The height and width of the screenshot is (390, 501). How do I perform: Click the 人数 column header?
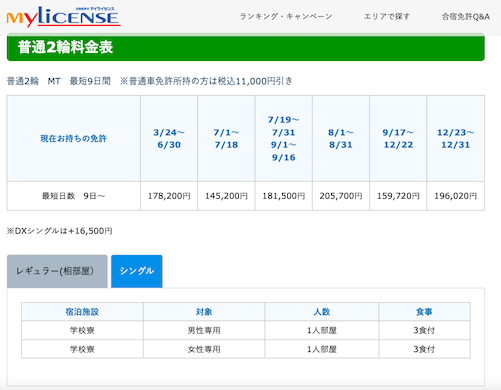322,312
